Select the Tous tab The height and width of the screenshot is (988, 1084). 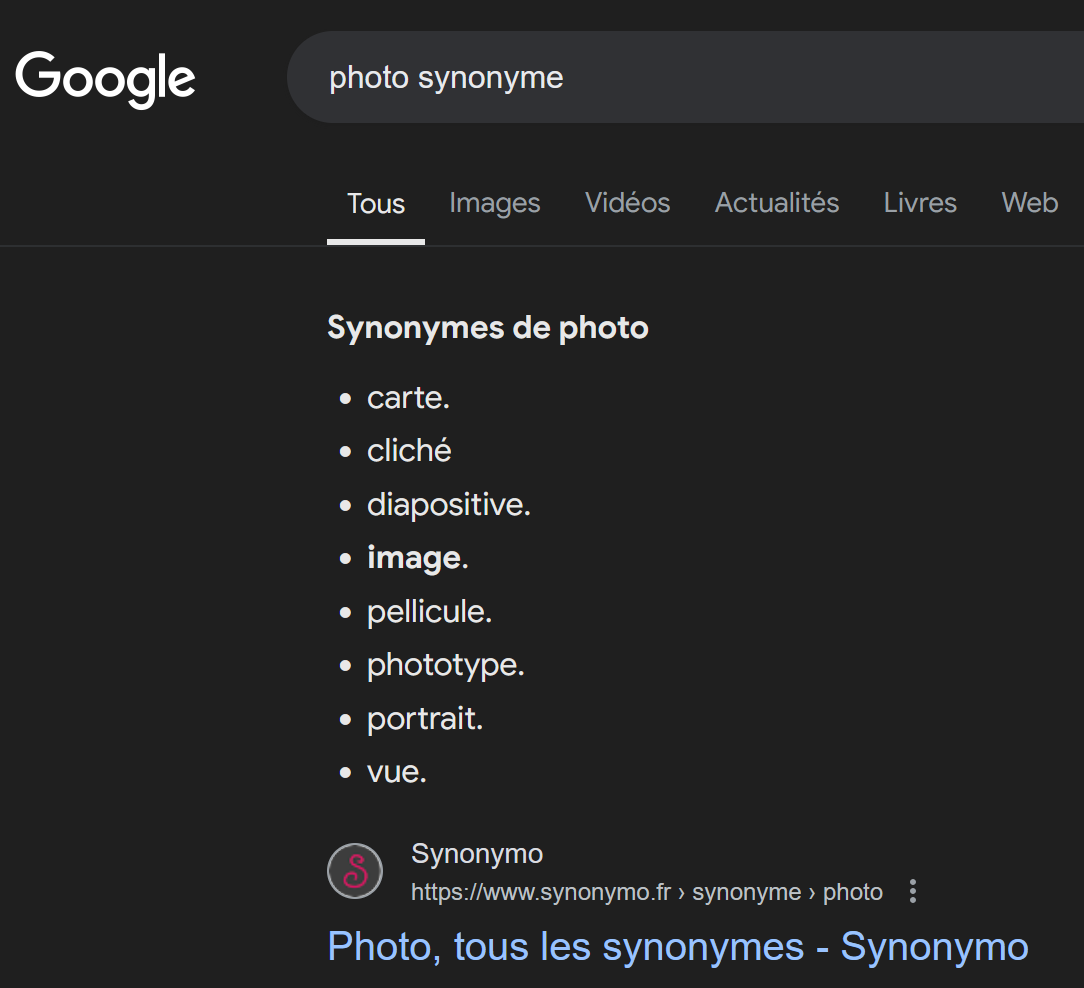click(x=376, y=204)
